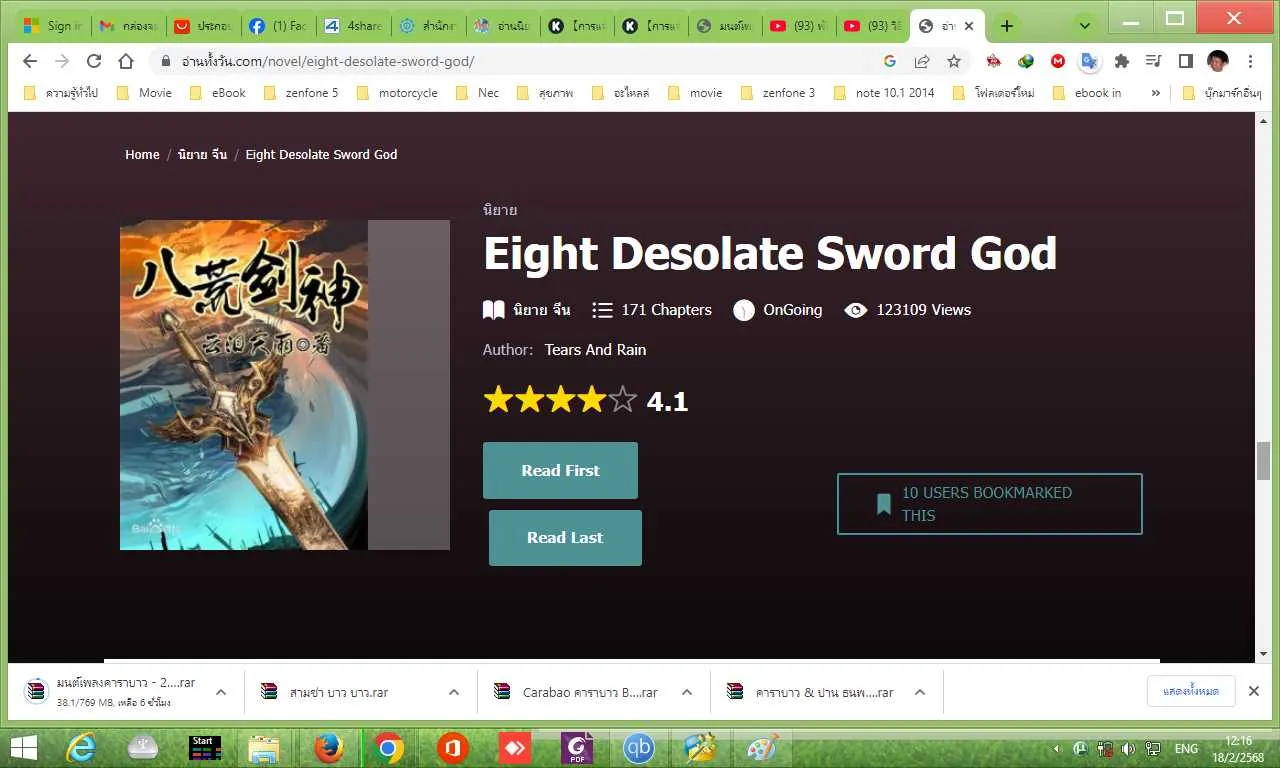Expand options for the fourth .rar download
Image resolution: width=1280 pixels, height=768 pixels.
point(920,692)
